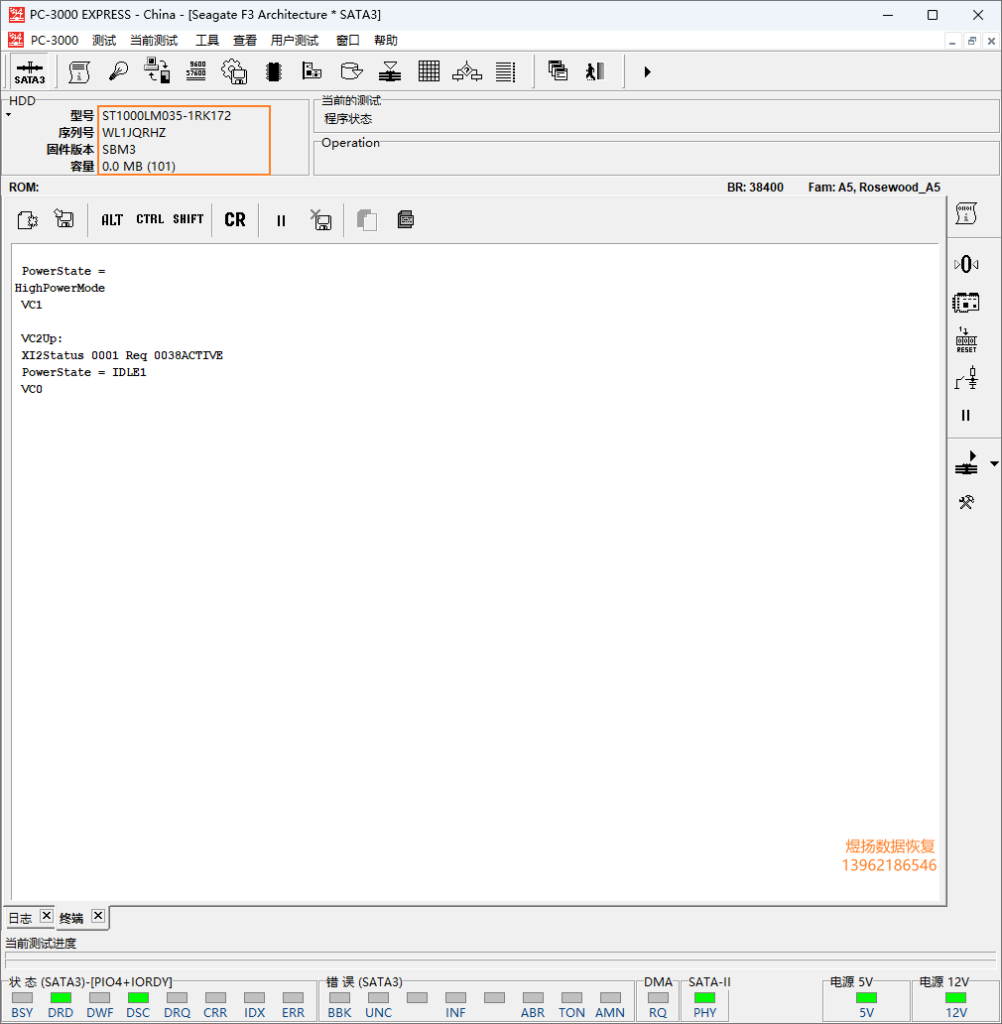Open the PC-3000 menu

coord(54,40)
